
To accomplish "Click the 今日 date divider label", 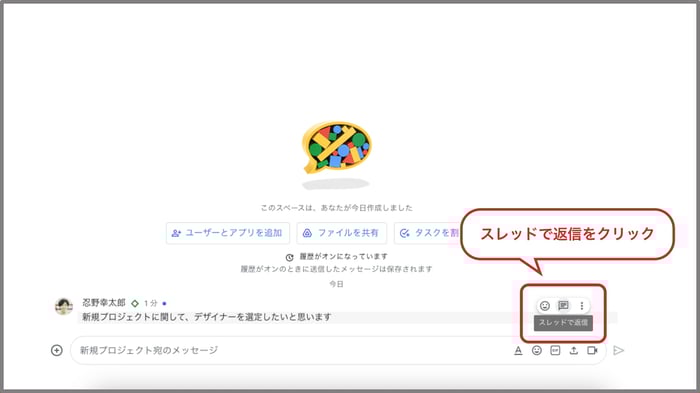I will pos(336,284).
